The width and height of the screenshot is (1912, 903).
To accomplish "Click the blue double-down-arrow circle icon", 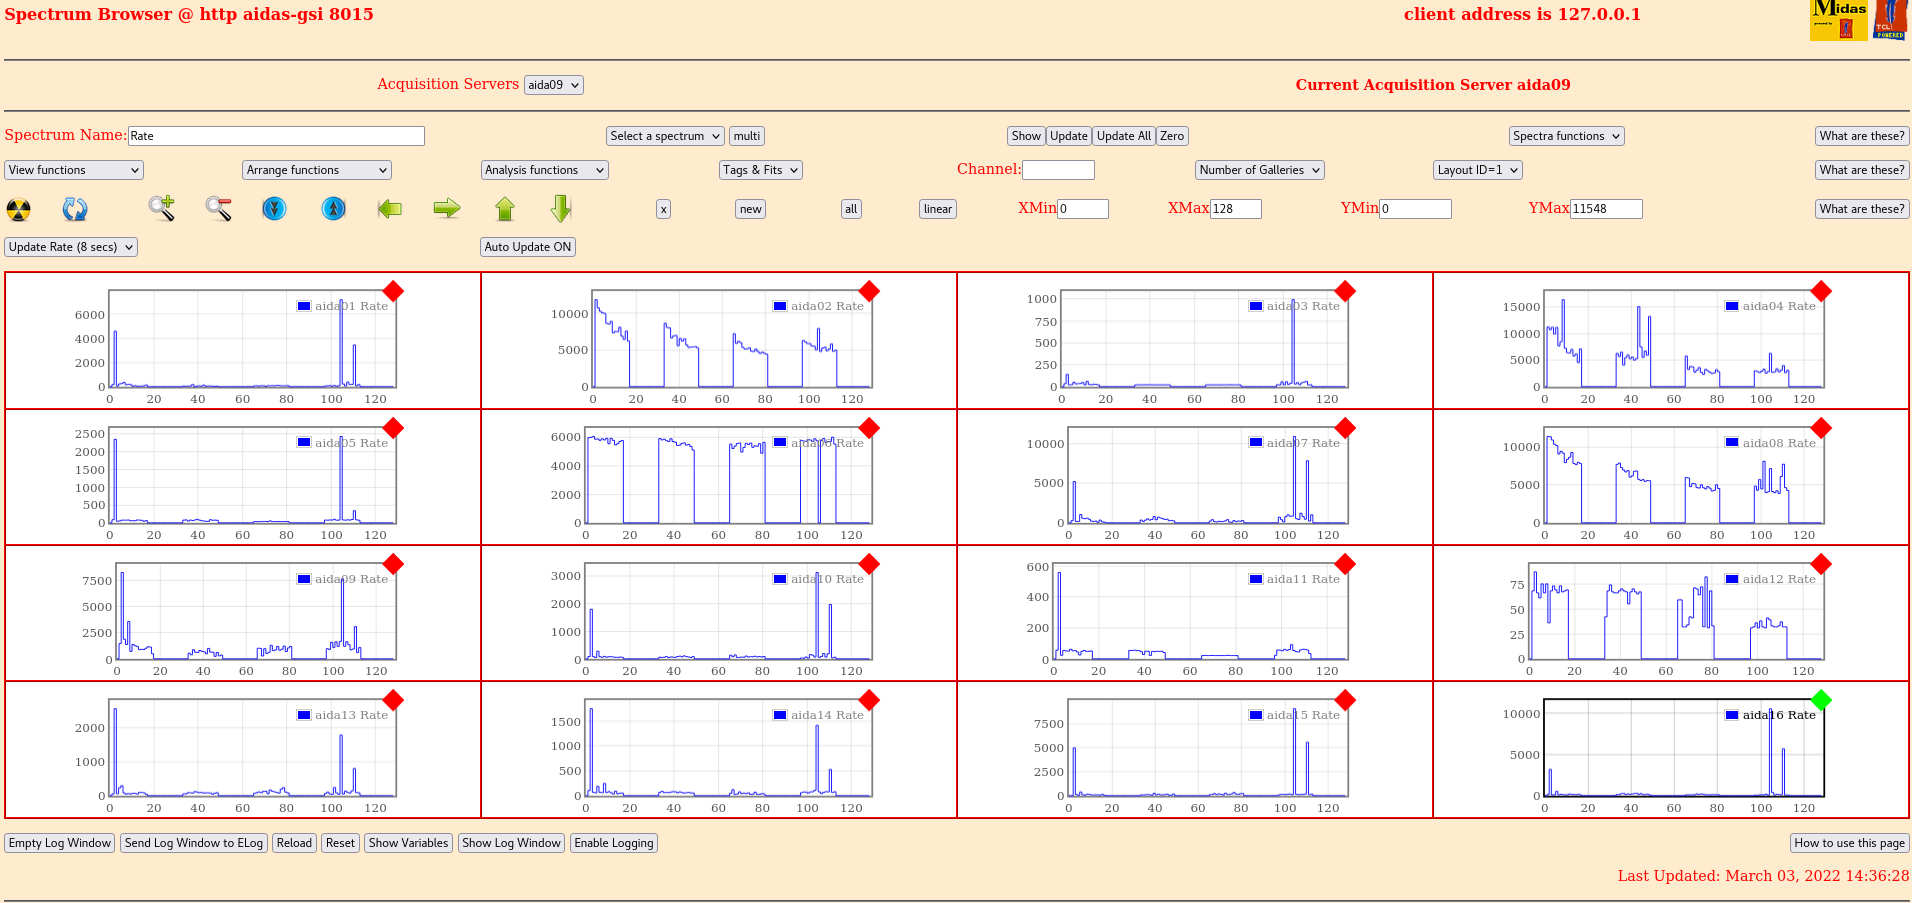I will tap(274, 208).
